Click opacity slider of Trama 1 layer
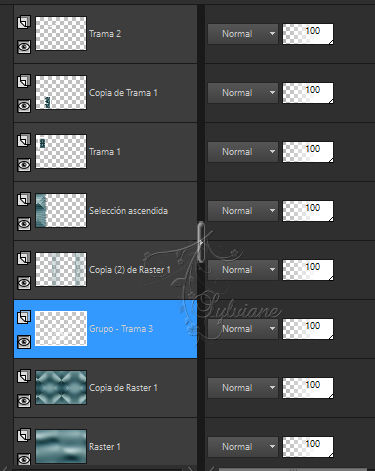The image size is (375, 471). tap(308, 152)
